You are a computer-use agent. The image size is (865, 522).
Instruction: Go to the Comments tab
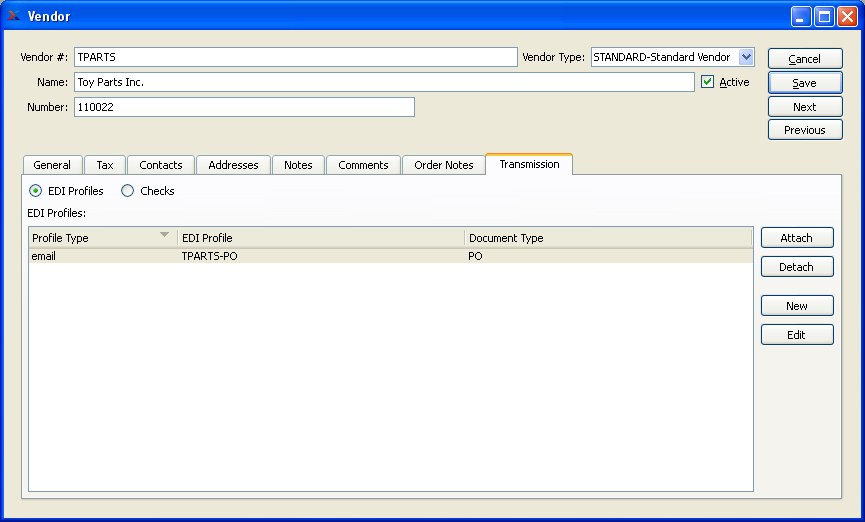click(364, 165)
